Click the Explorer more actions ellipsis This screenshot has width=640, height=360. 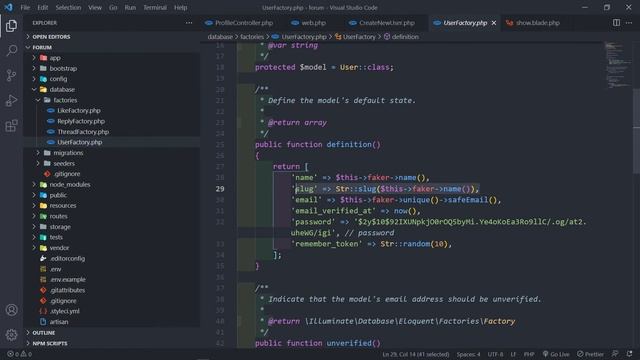[x=189, y=23]
